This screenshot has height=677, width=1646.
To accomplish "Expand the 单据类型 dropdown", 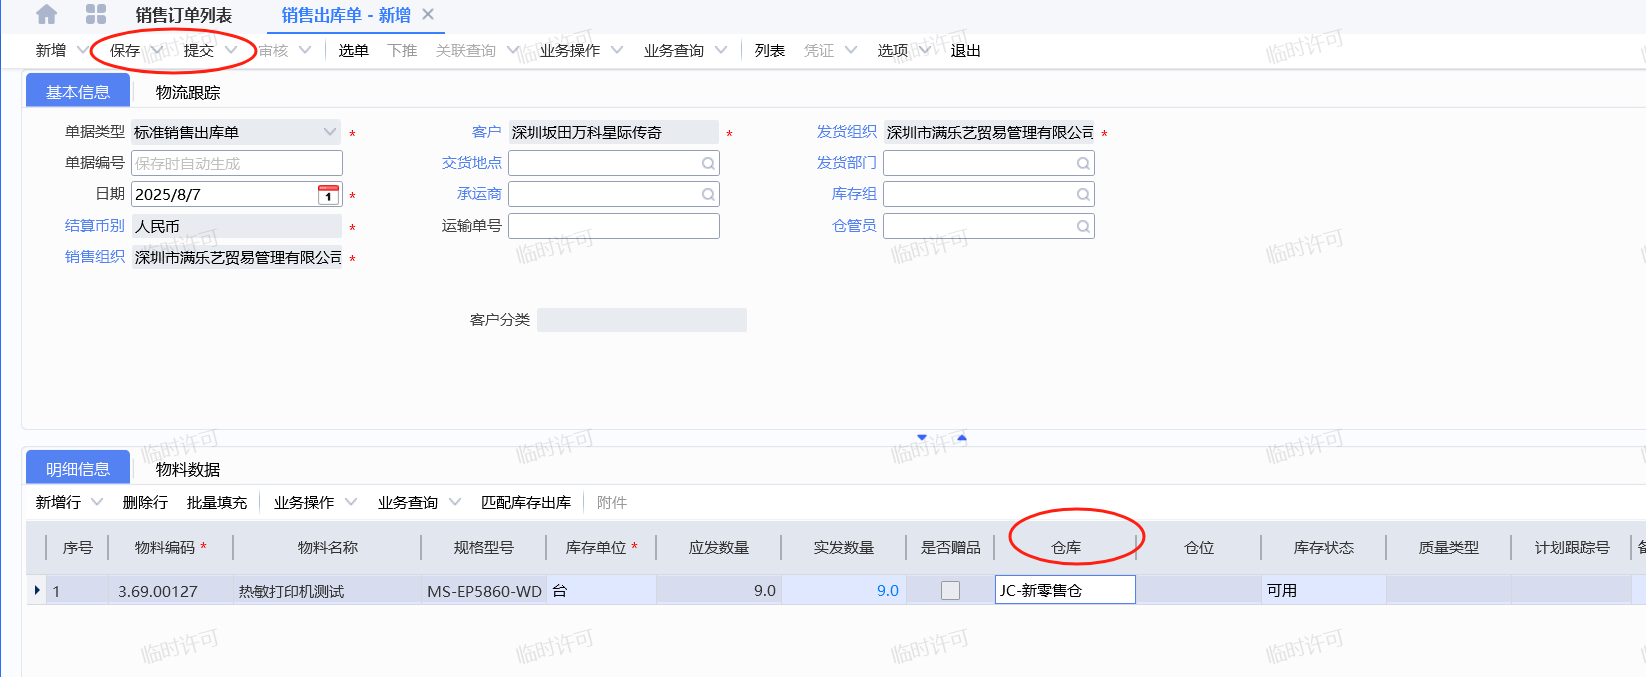I will pyautogui.click(x=330, y=132).
